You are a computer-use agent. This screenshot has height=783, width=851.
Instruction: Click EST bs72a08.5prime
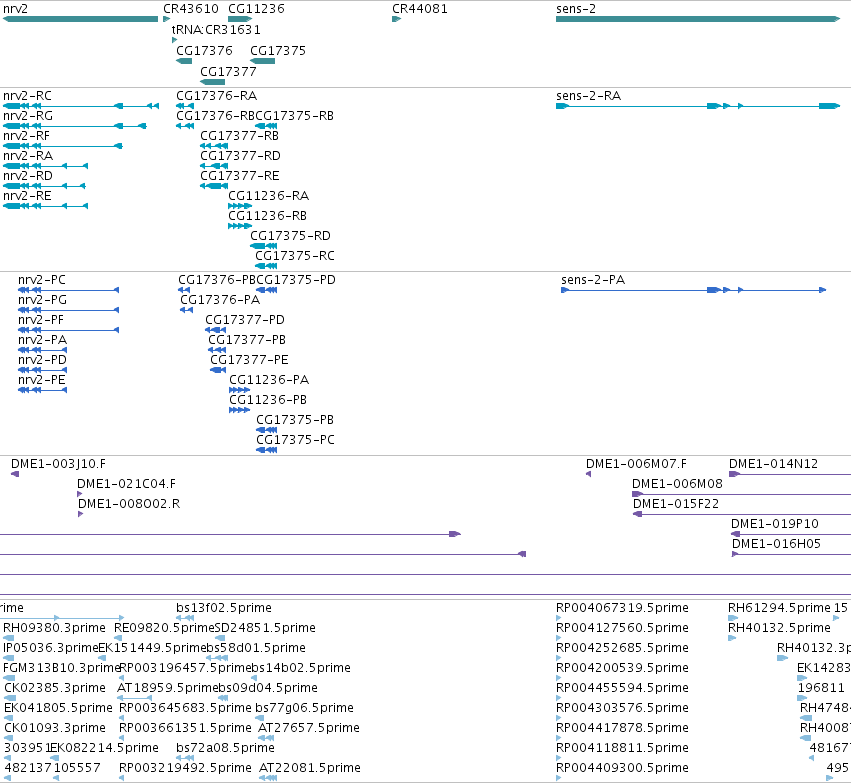coord(225,748)
